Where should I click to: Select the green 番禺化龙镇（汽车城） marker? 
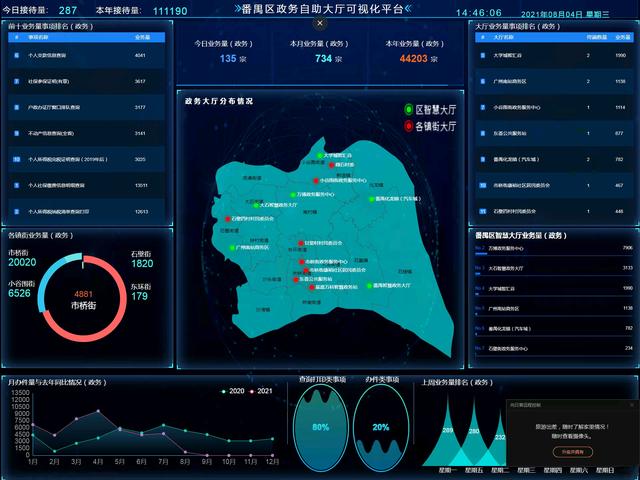pyautogui.click(x=371, y=199)
